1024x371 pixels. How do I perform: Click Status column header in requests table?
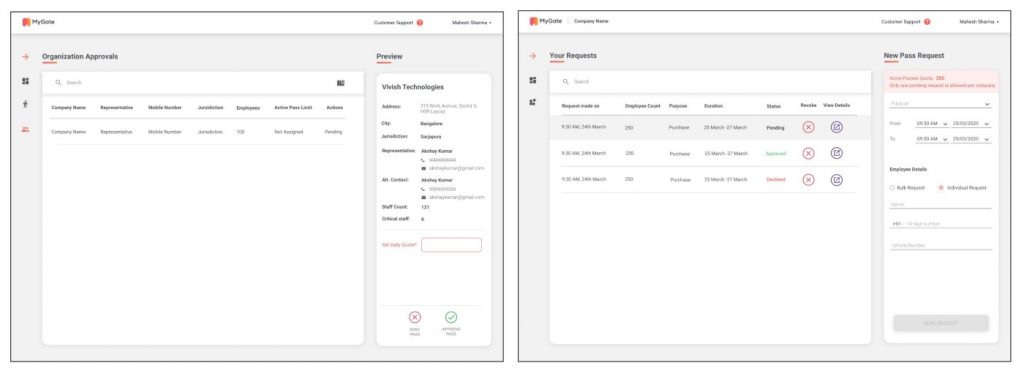coord(773,106)
